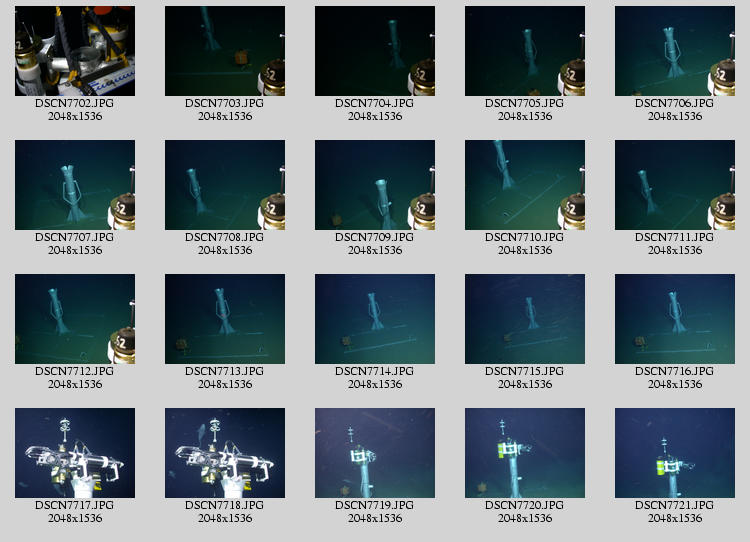Screen dimensions: 750x542
Task: Open thumbnail of DSCN7705.JPG
Action: tap(525, 51)
